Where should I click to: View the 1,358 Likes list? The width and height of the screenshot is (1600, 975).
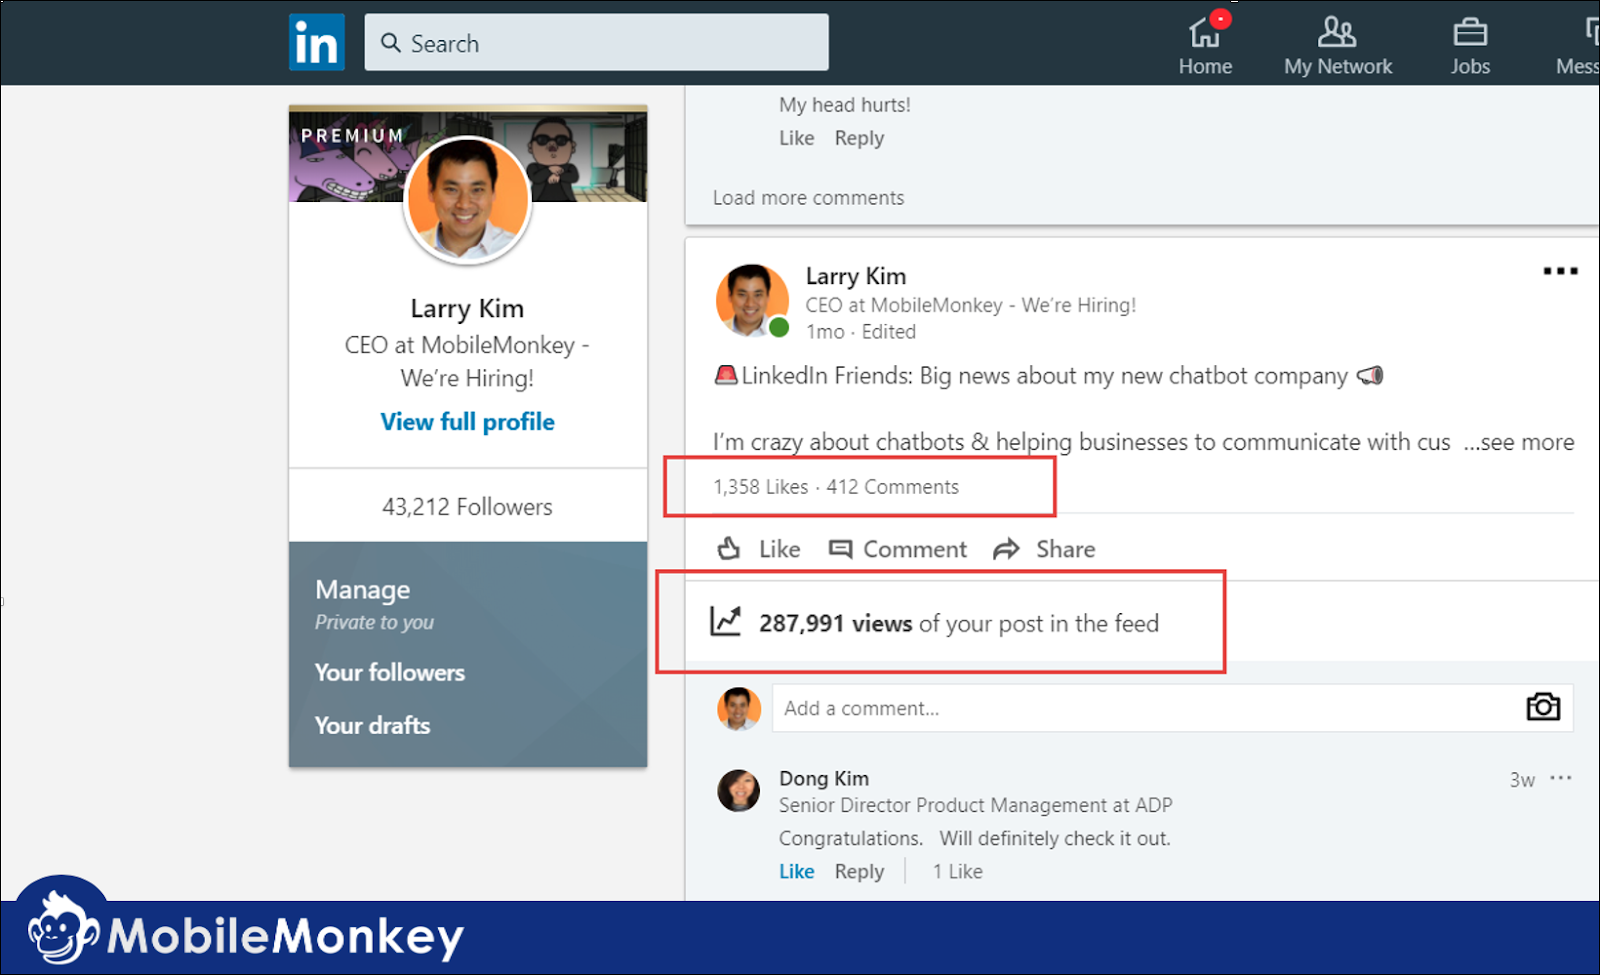pos(760,487)
